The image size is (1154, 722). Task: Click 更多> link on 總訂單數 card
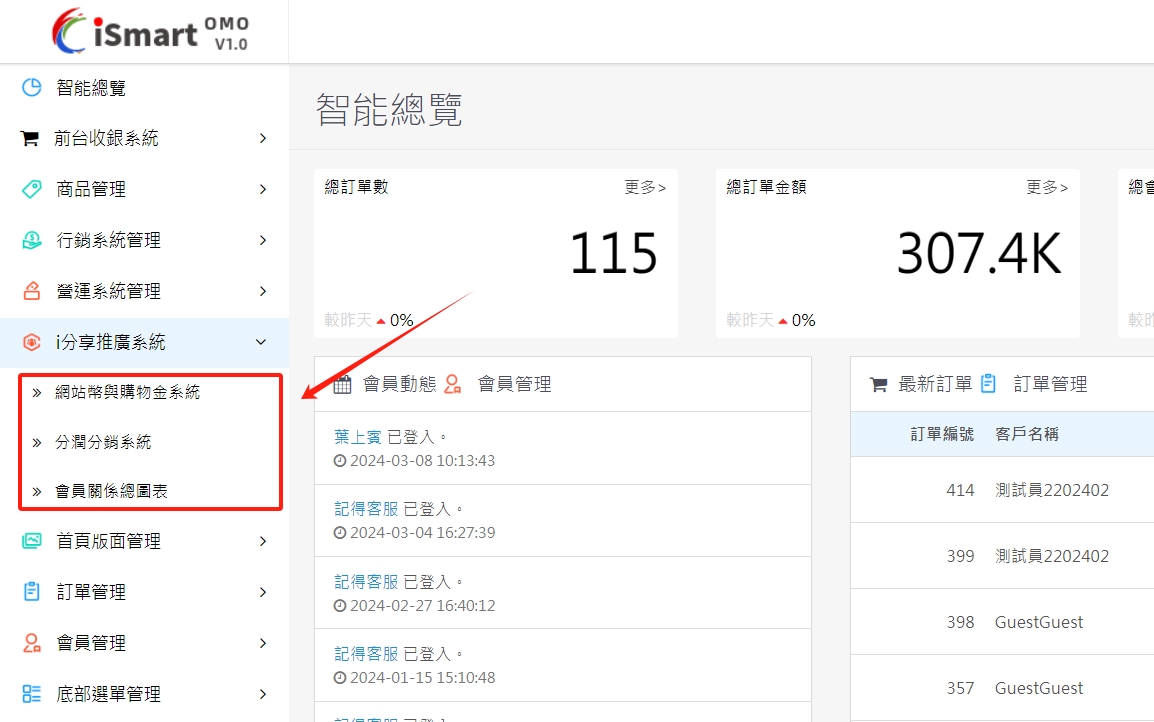pos(645,187)
